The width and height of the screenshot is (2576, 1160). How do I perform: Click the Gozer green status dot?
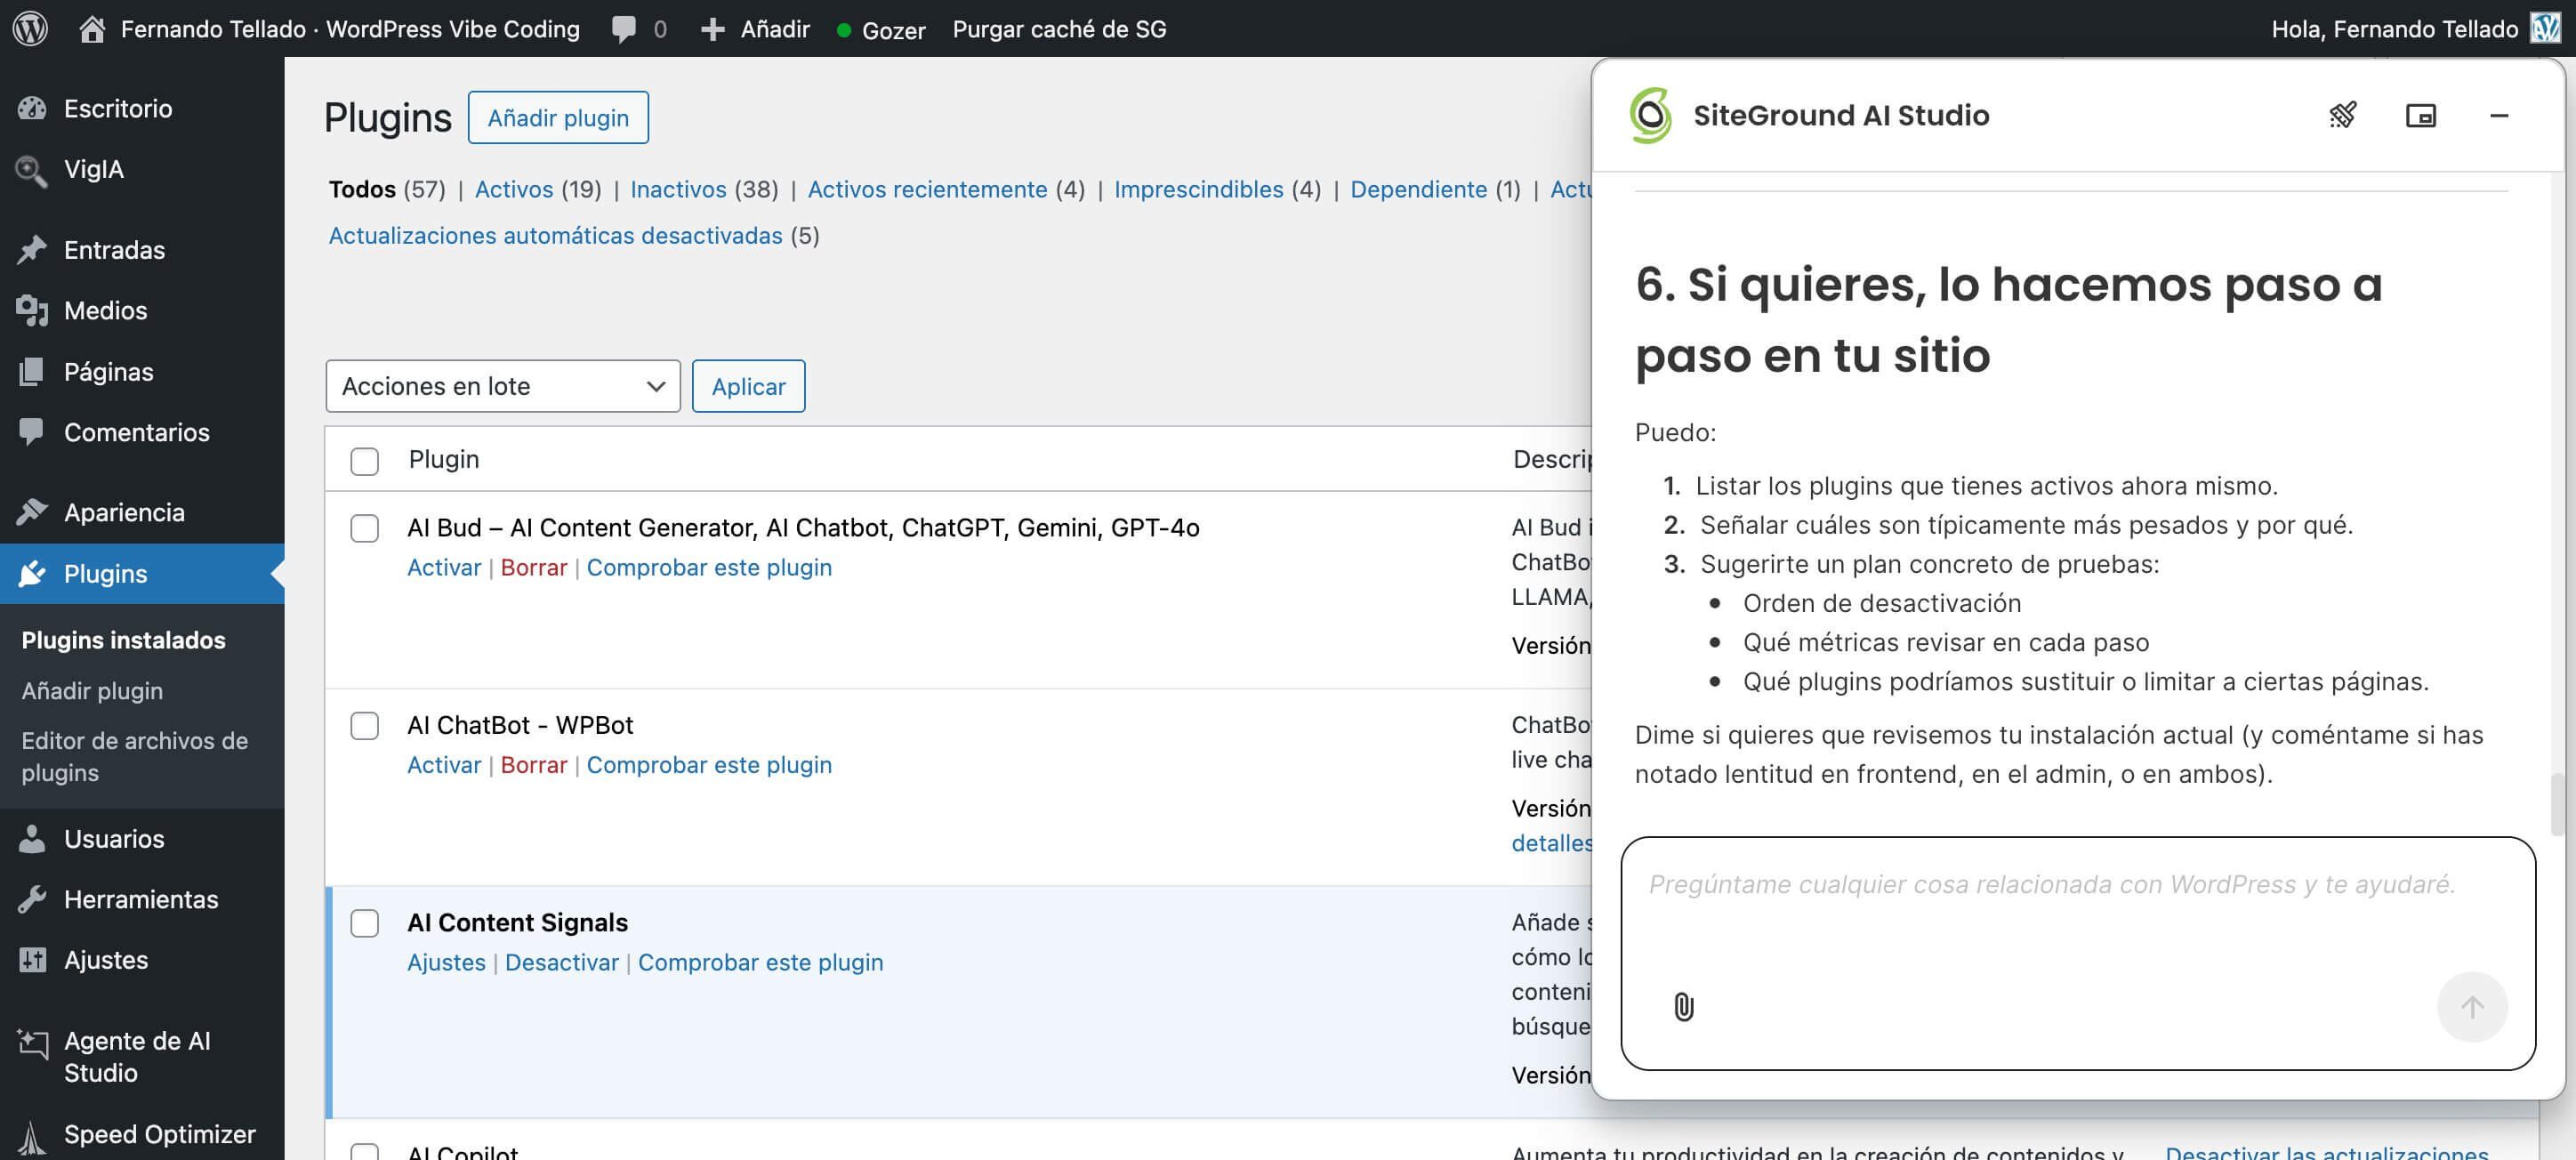click(x=843, y=31)
